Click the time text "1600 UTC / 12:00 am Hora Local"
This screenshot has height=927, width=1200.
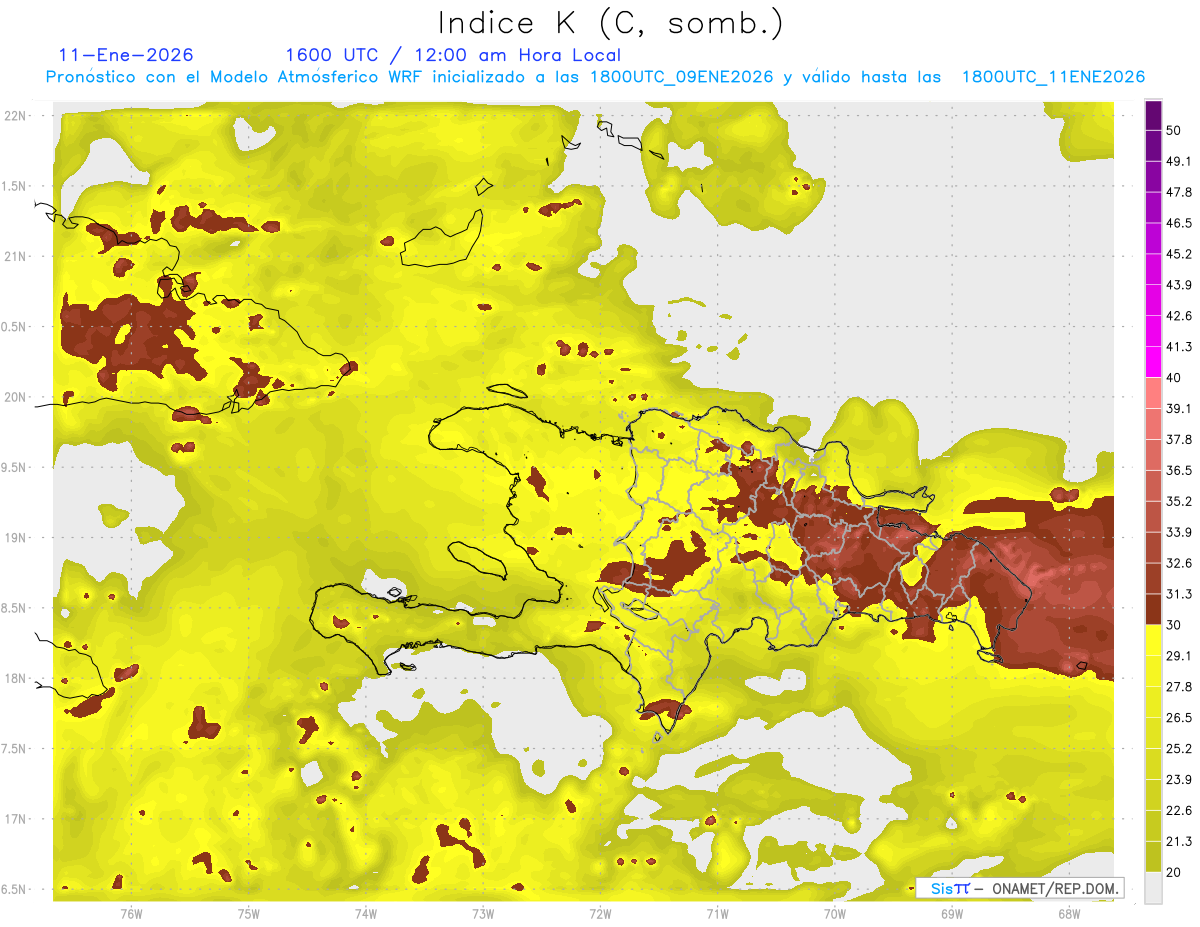pos(453,56)
